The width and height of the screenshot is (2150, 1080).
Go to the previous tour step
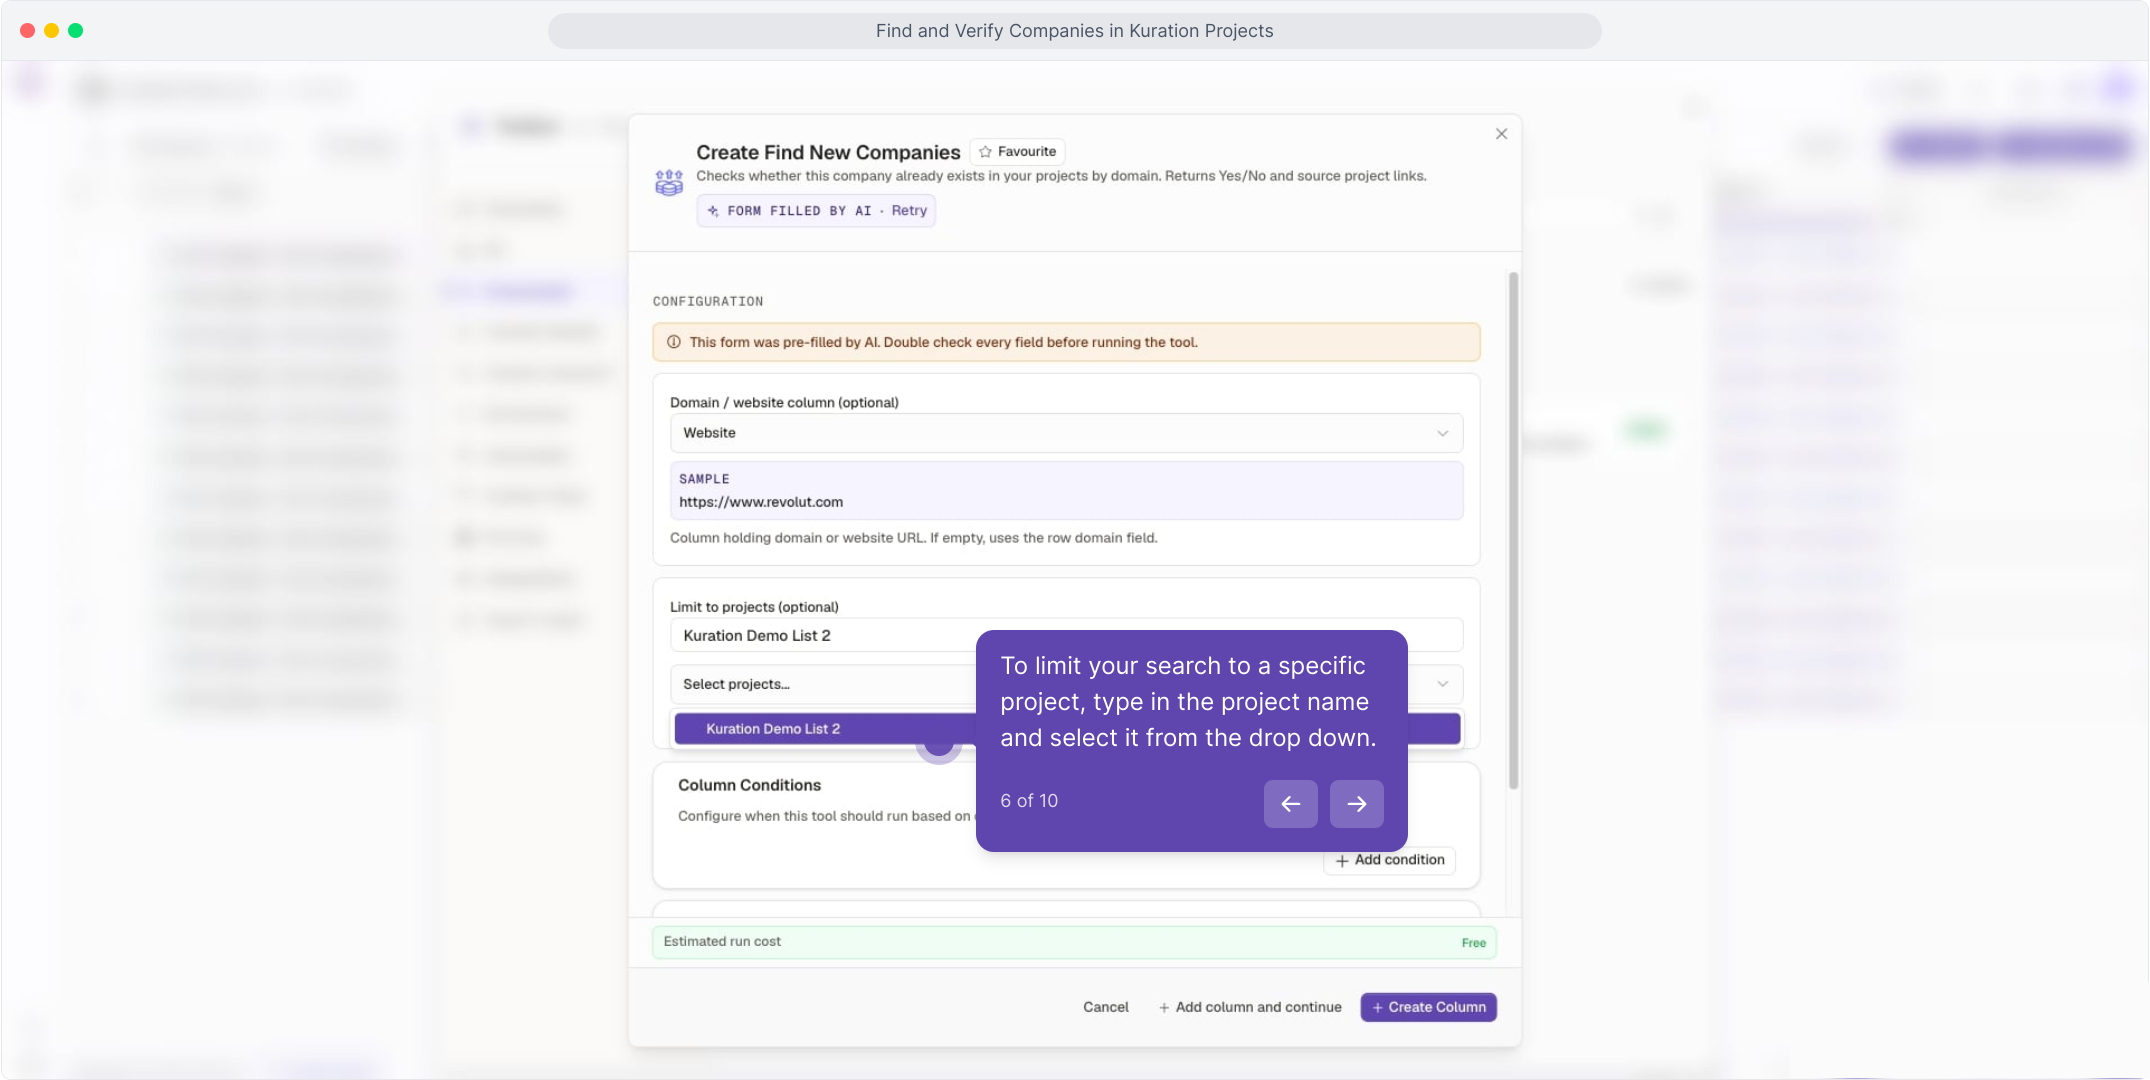tap(1290, 804)
